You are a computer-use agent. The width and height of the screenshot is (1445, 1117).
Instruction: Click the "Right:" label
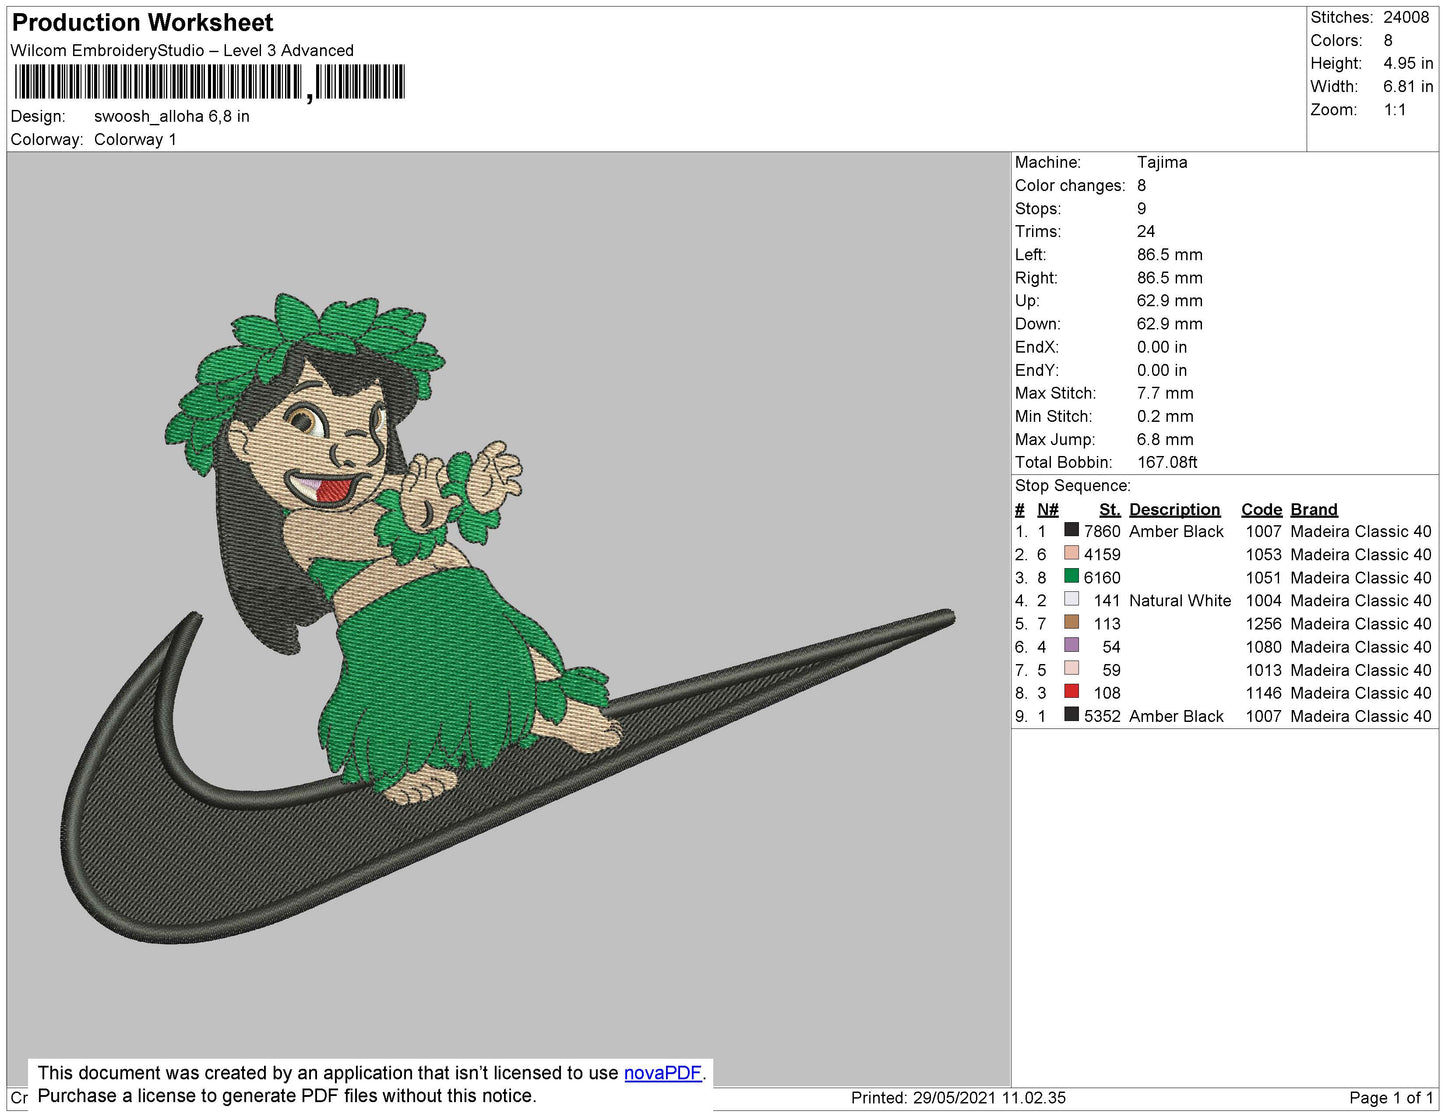pos(1036,277)
